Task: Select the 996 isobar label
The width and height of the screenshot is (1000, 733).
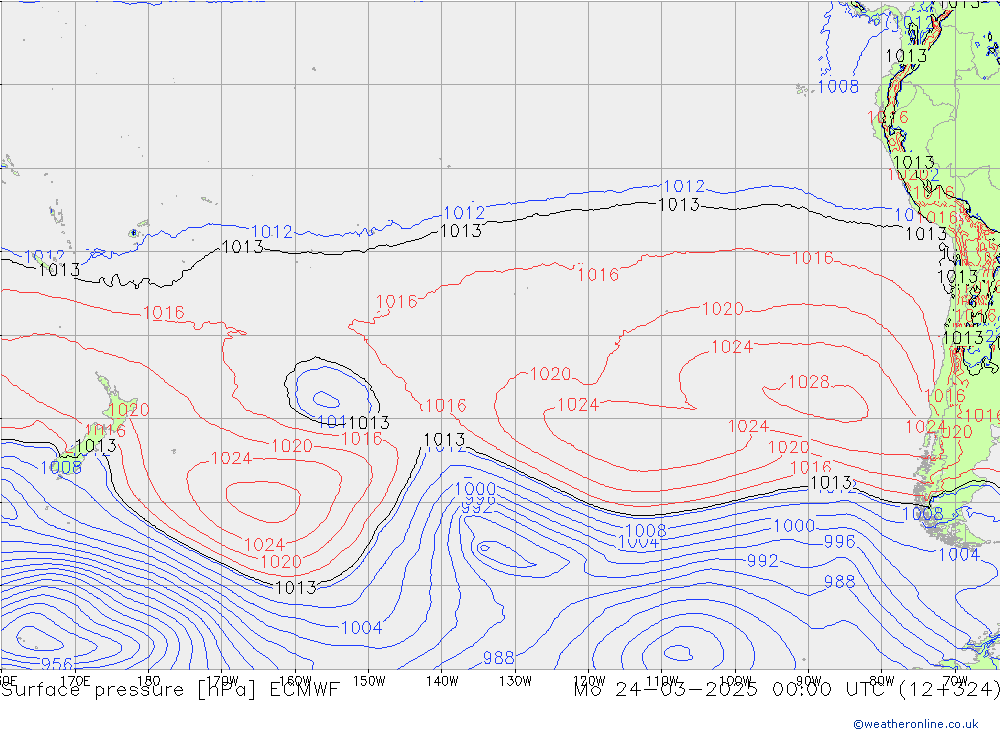Action: point(839,542)
